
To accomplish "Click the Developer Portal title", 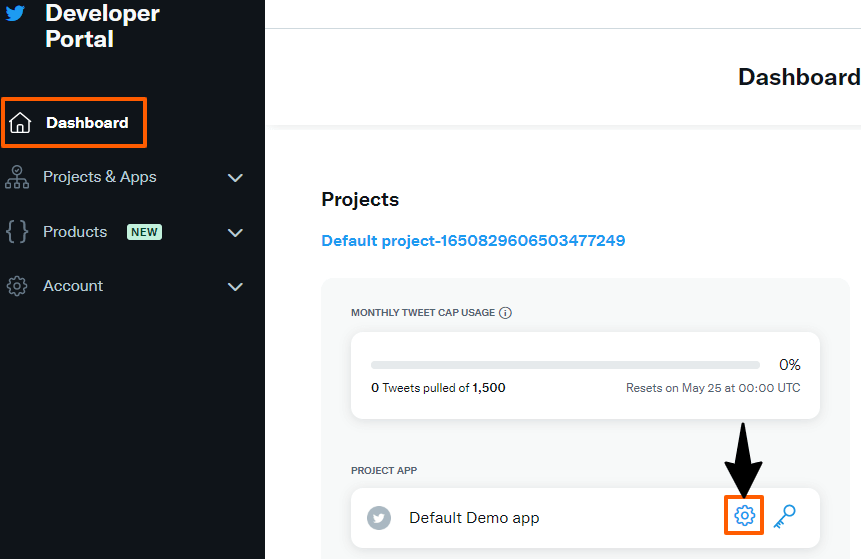I will [102, 26].
